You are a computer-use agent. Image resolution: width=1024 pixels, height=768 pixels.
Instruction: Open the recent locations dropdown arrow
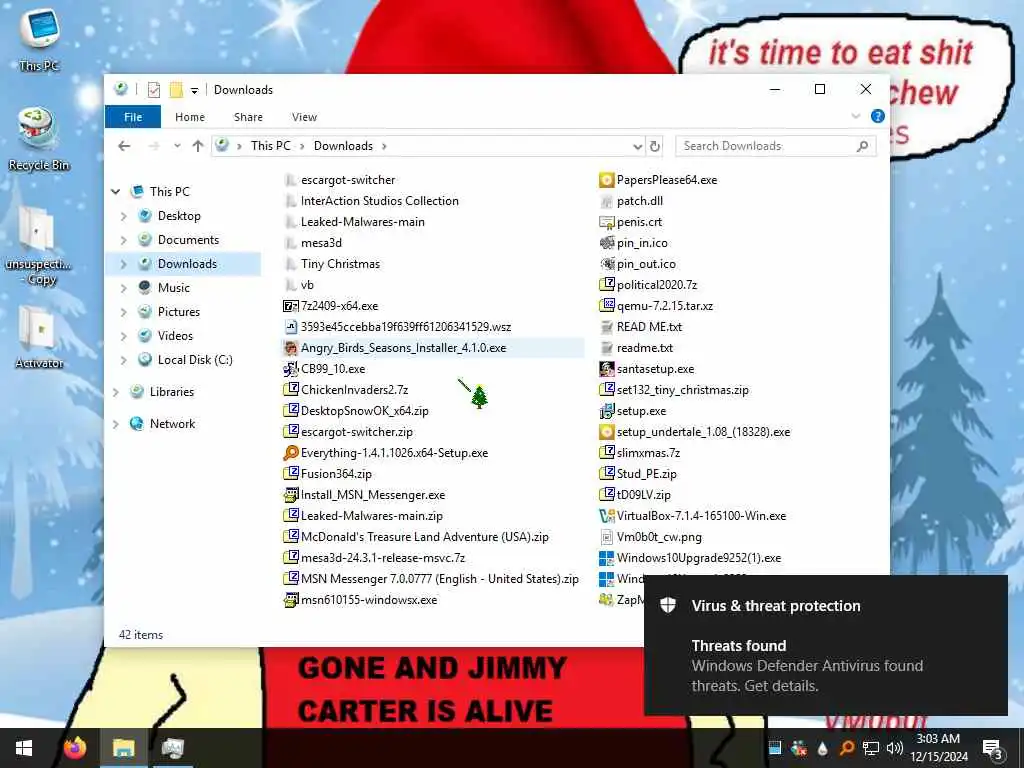pyautogui.click(x=177, y=146)
